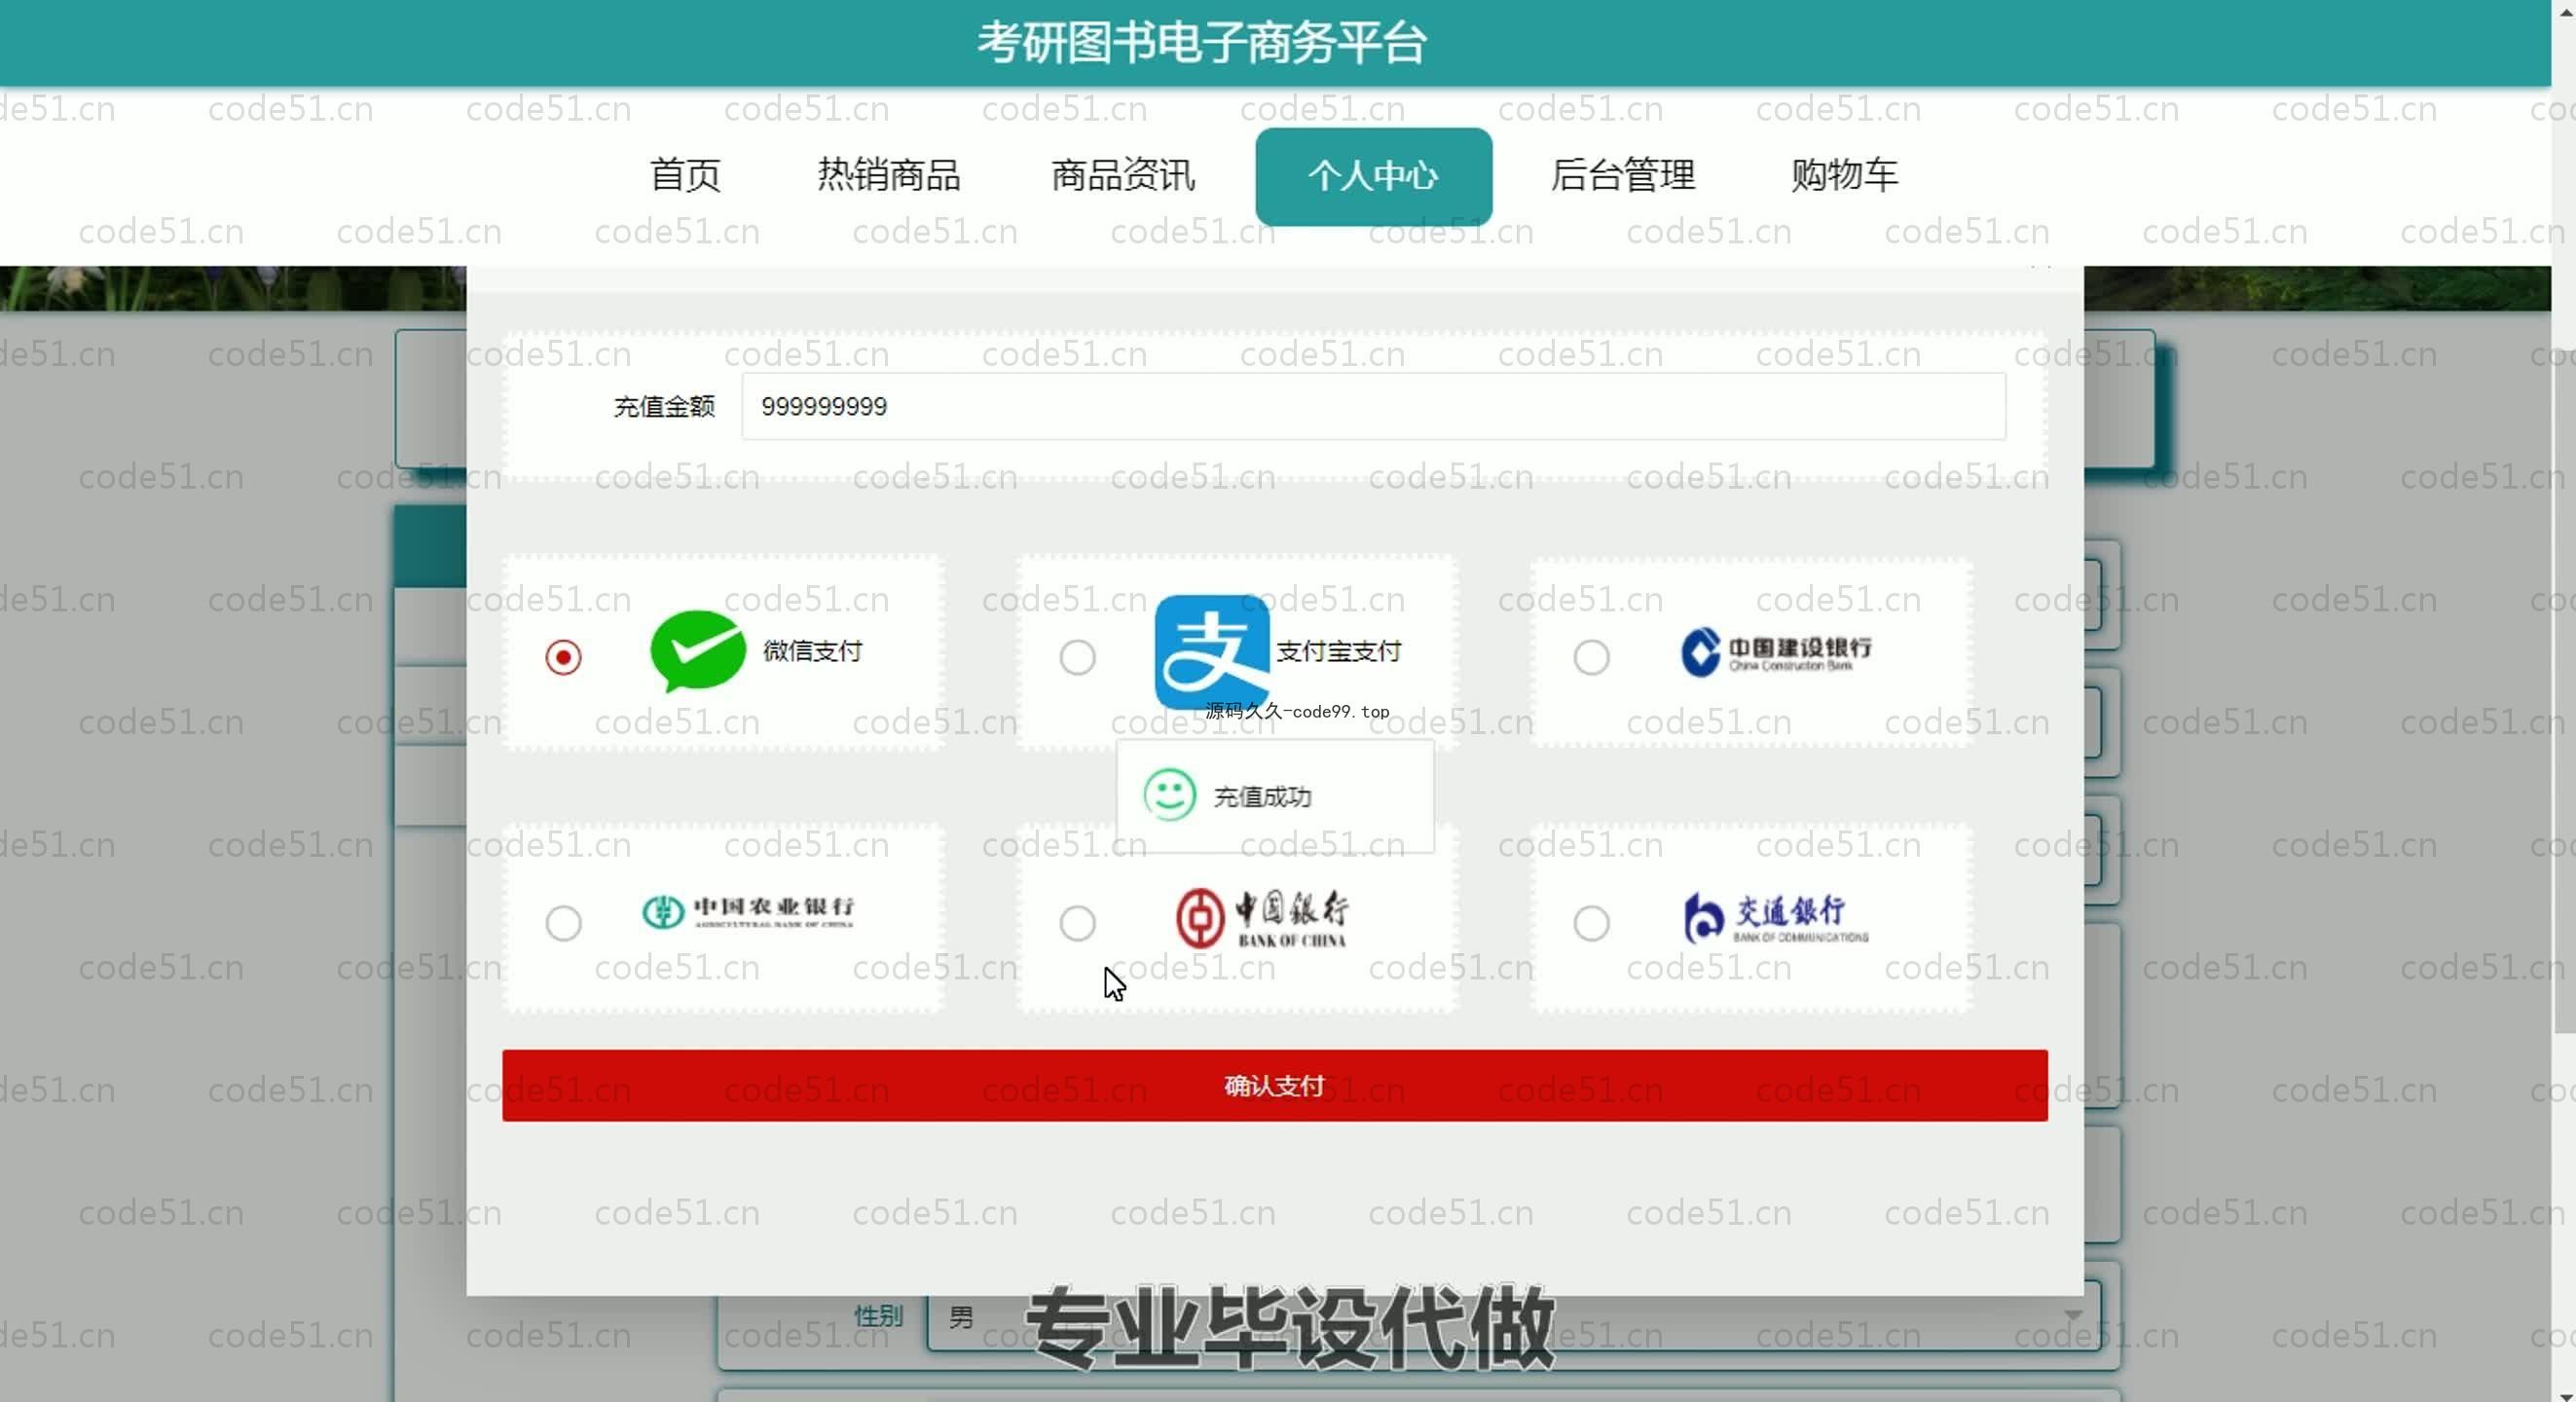Viewport: 2576px width, 1402px height.
Task: Click the Bank of Communications logo
Action: 1776,918
